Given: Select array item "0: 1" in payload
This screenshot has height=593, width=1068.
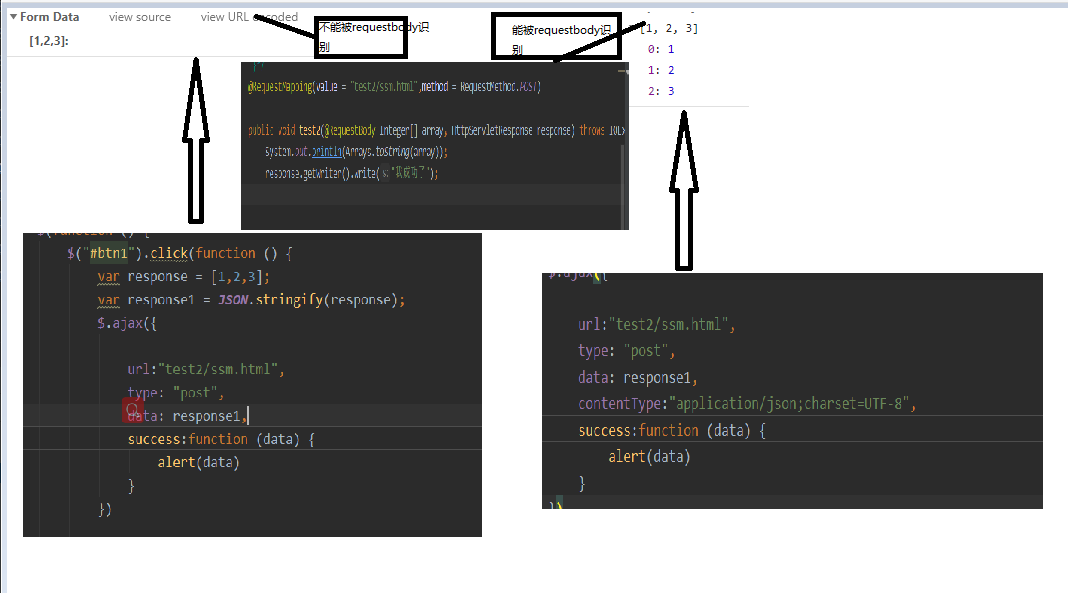Looking at the screenshot, I should tap(661, 49).
